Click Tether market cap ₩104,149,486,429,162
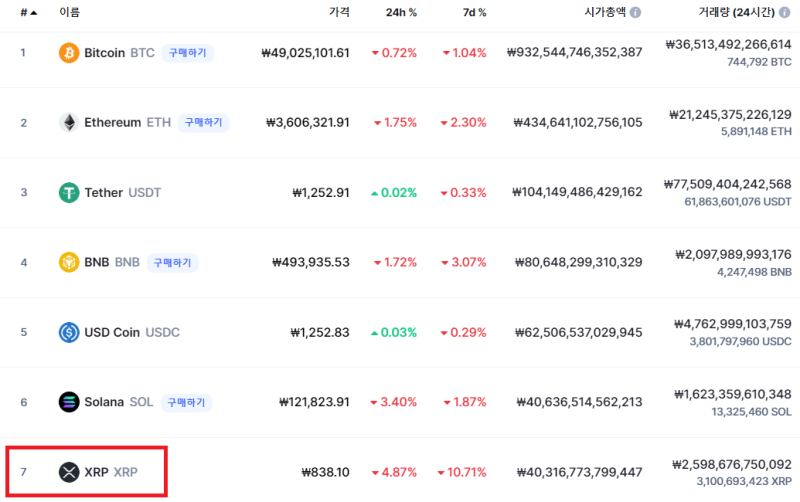 [577, 192]
